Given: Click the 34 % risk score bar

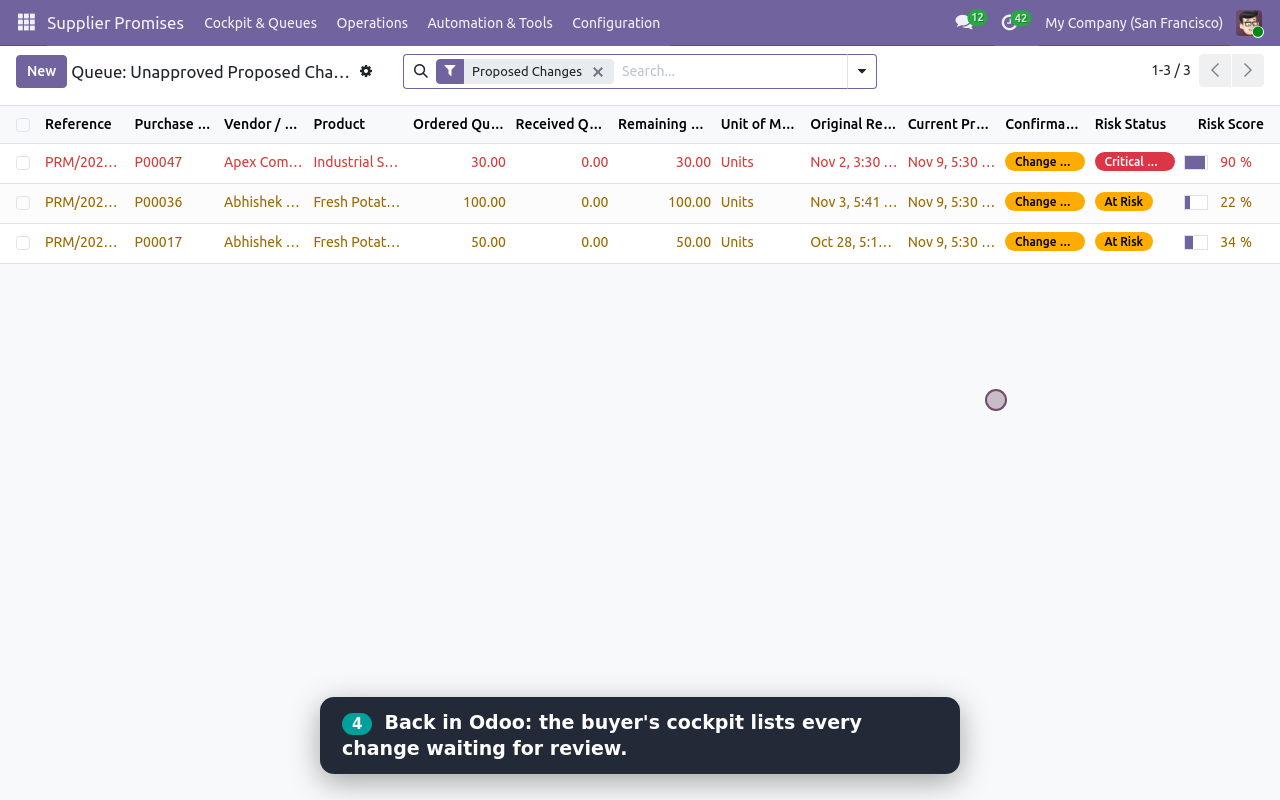Looking at the screenshot, I should coord(1196,242).
